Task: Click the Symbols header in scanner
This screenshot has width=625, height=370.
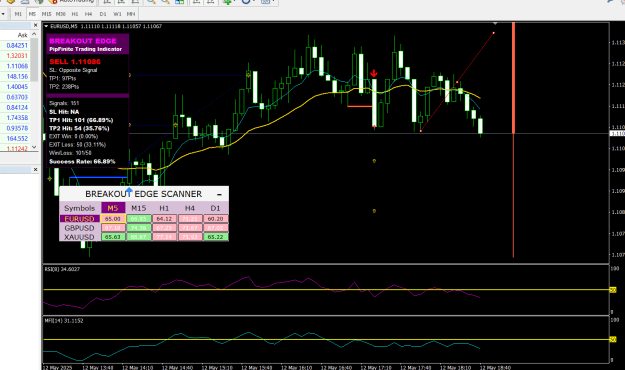Action: pyautogui.click(x=80, y=208)
